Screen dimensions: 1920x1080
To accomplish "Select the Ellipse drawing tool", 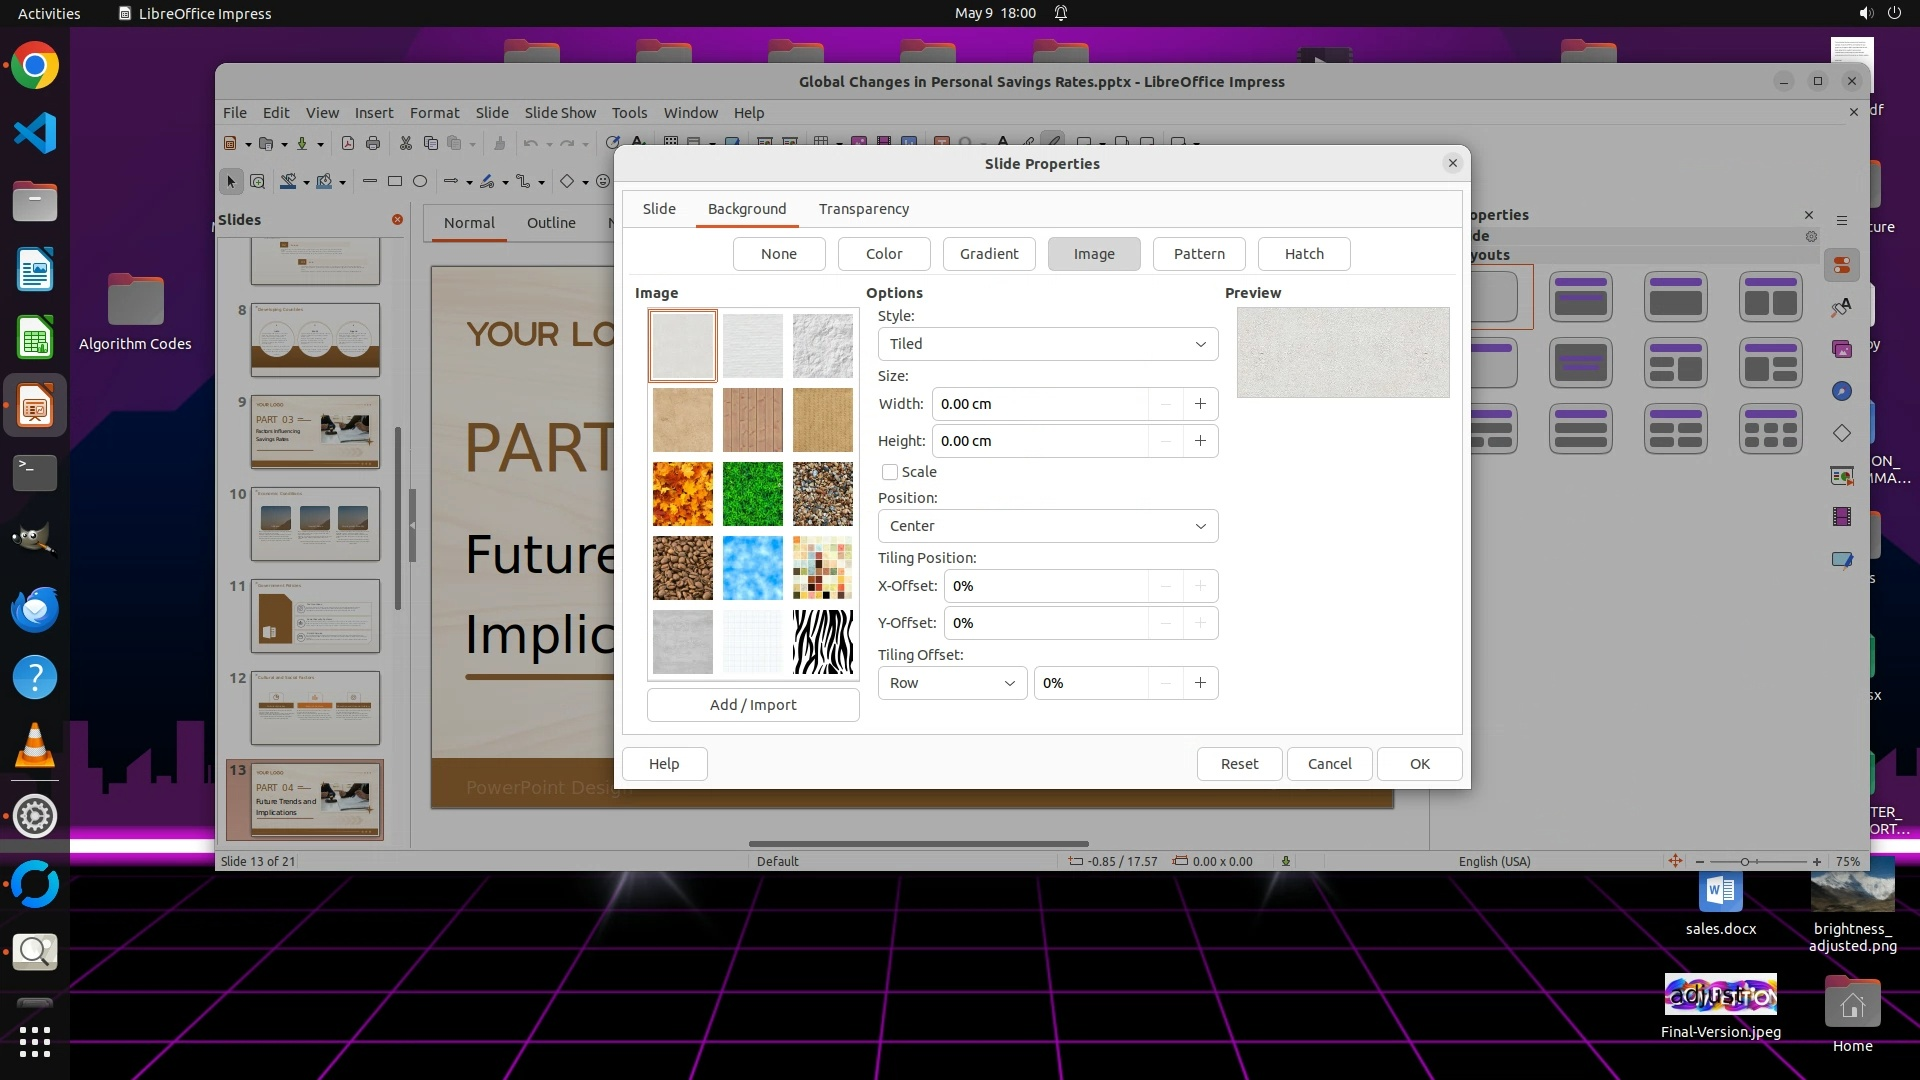I will [420, 182].
